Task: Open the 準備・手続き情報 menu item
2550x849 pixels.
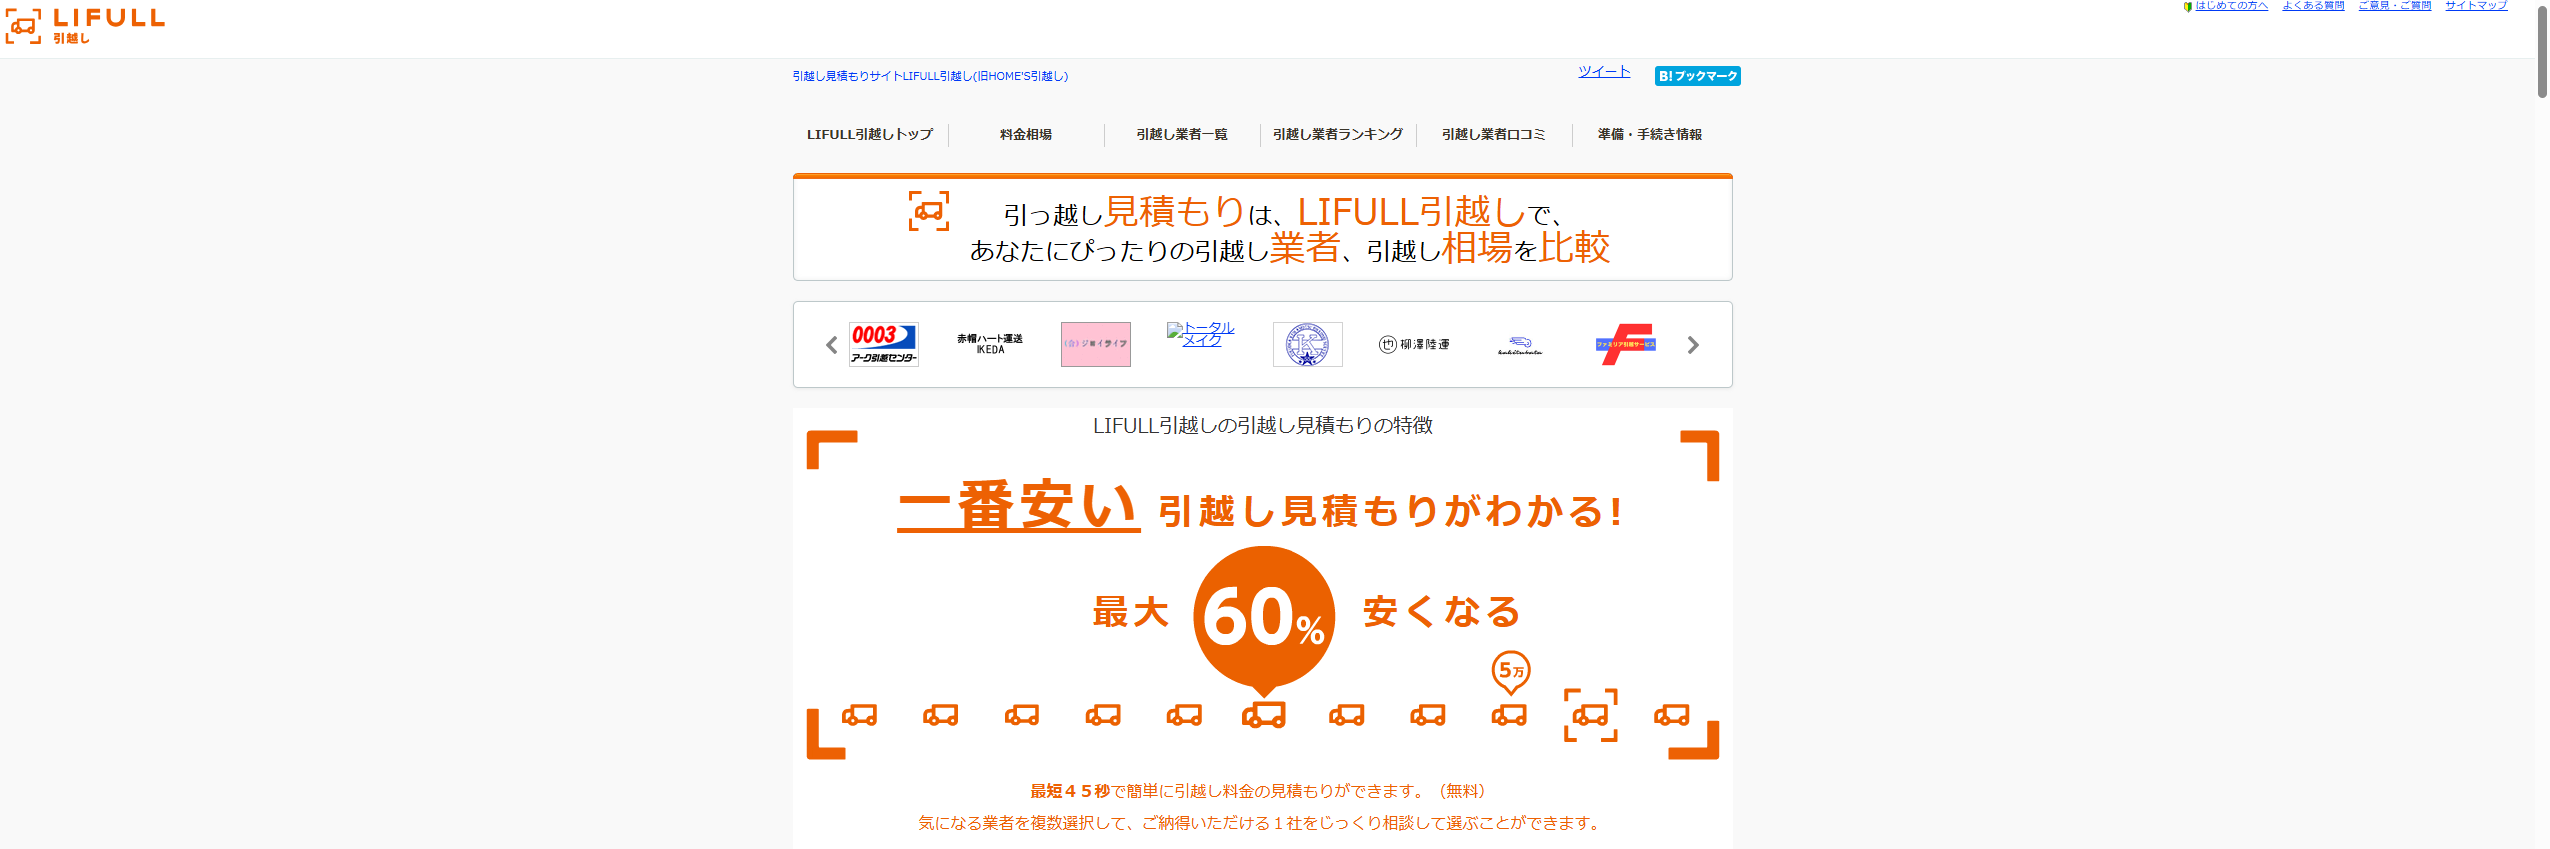Action: point(1650,134)
